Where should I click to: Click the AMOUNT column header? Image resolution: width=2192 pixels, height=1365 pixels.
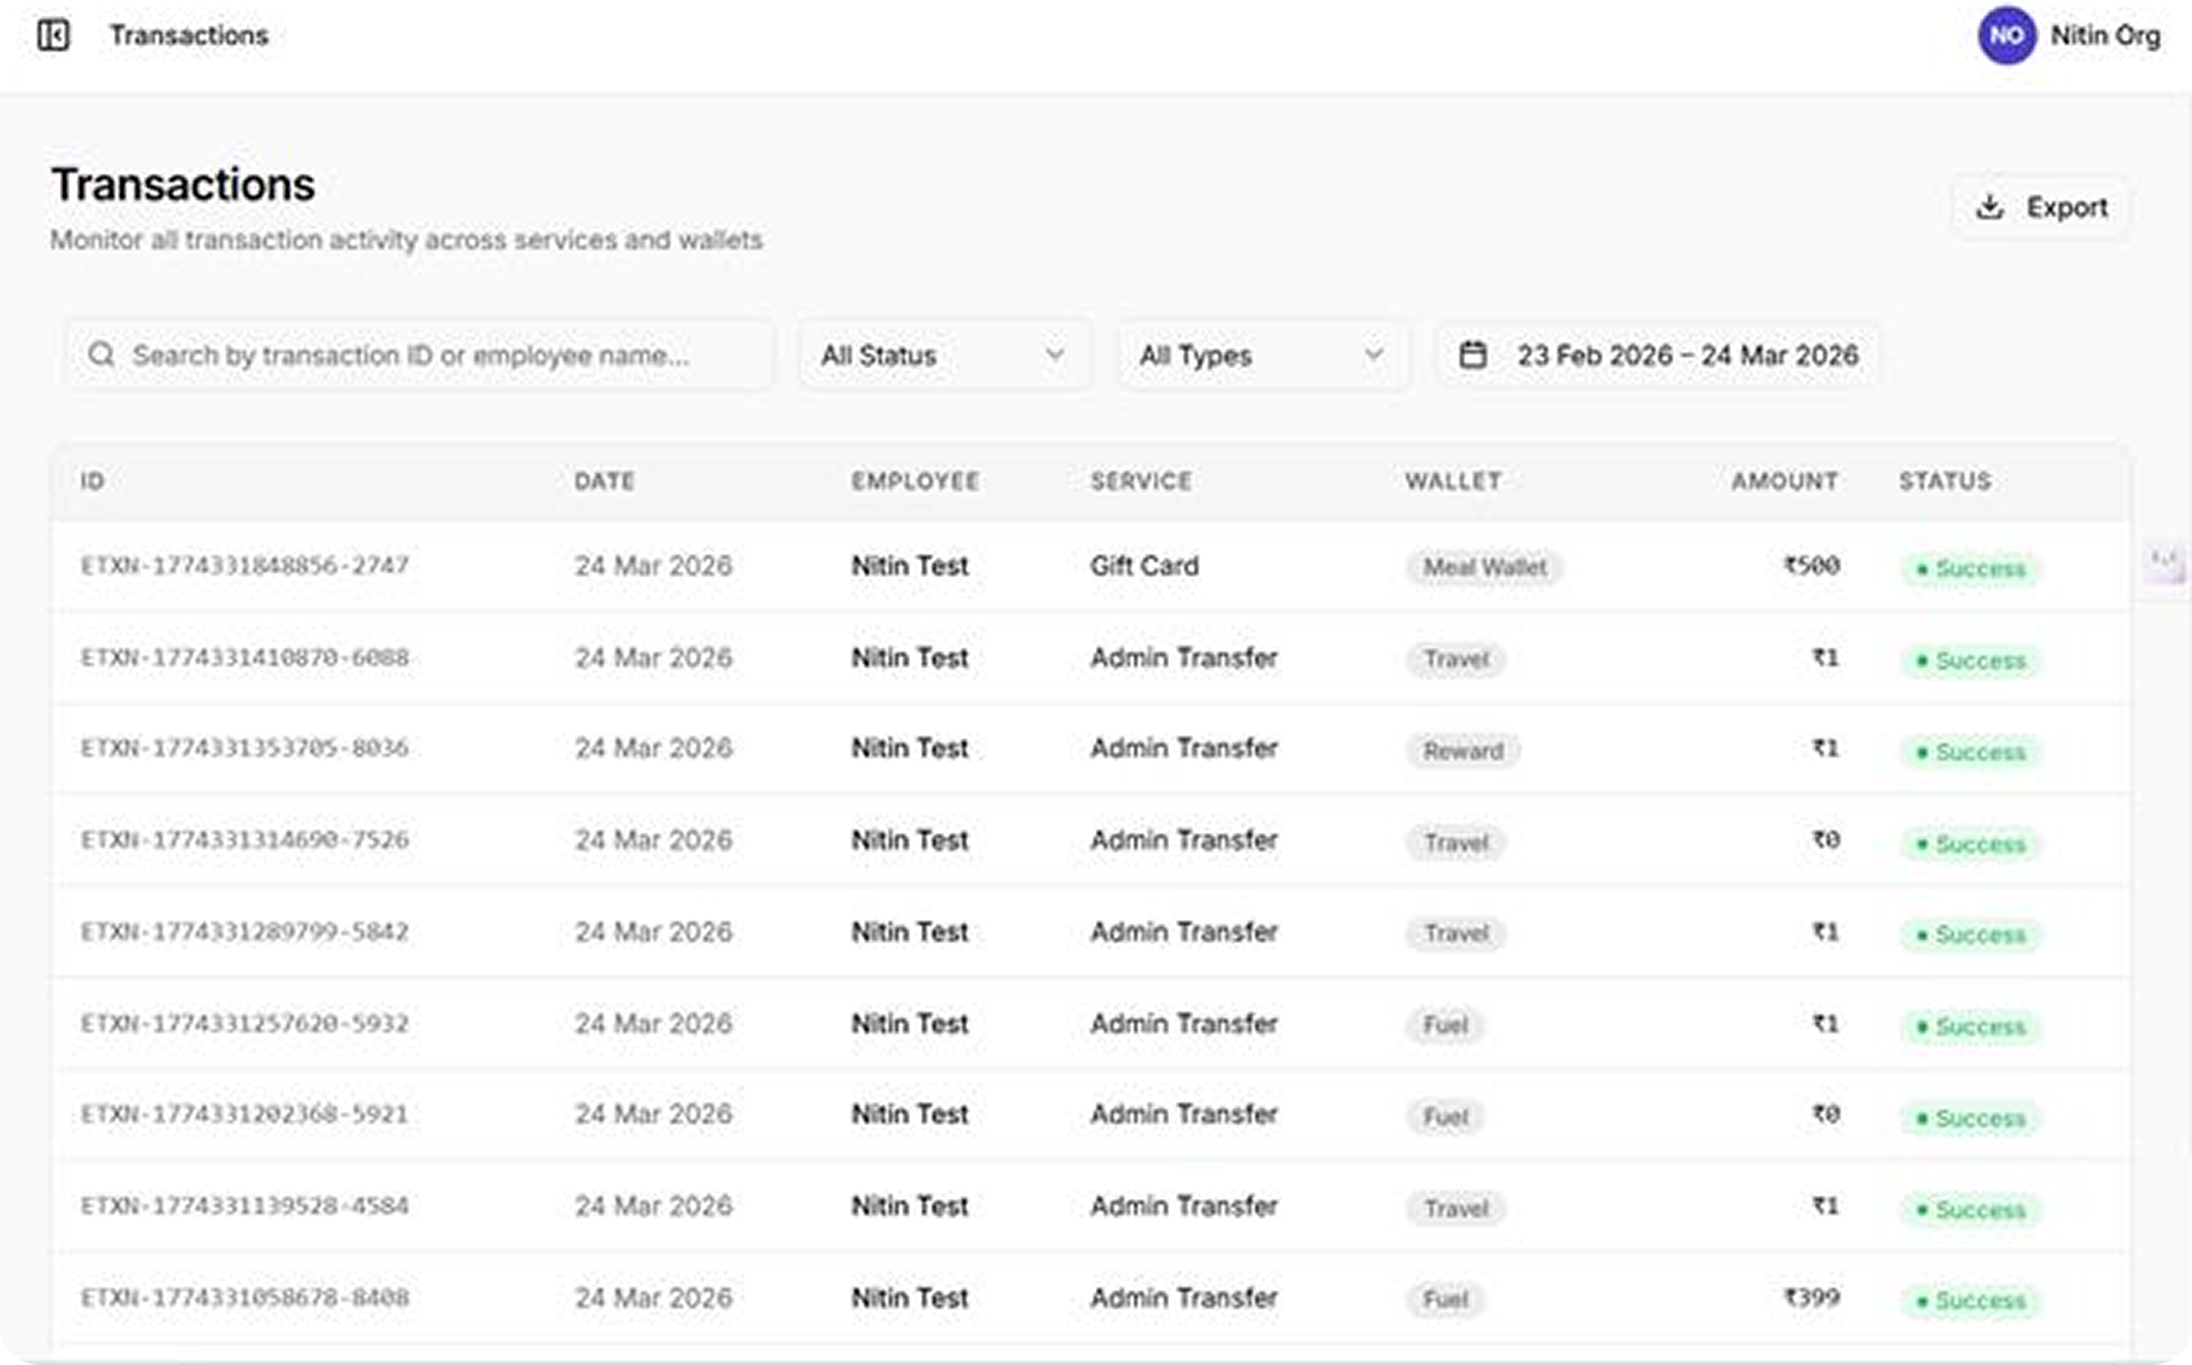click(1785, 481)
